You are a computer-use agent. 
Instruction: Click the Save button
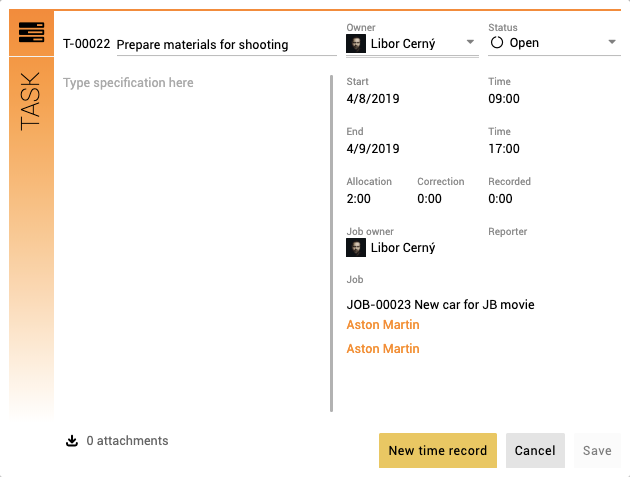click(597, 450)
